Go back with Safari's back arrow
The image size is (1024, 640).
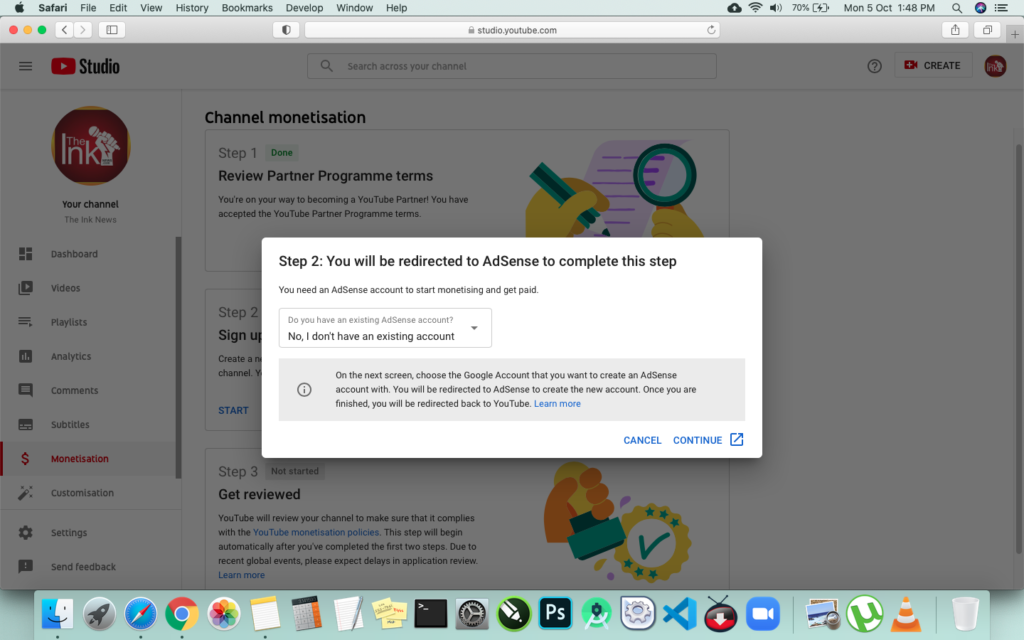pos(64,30)
